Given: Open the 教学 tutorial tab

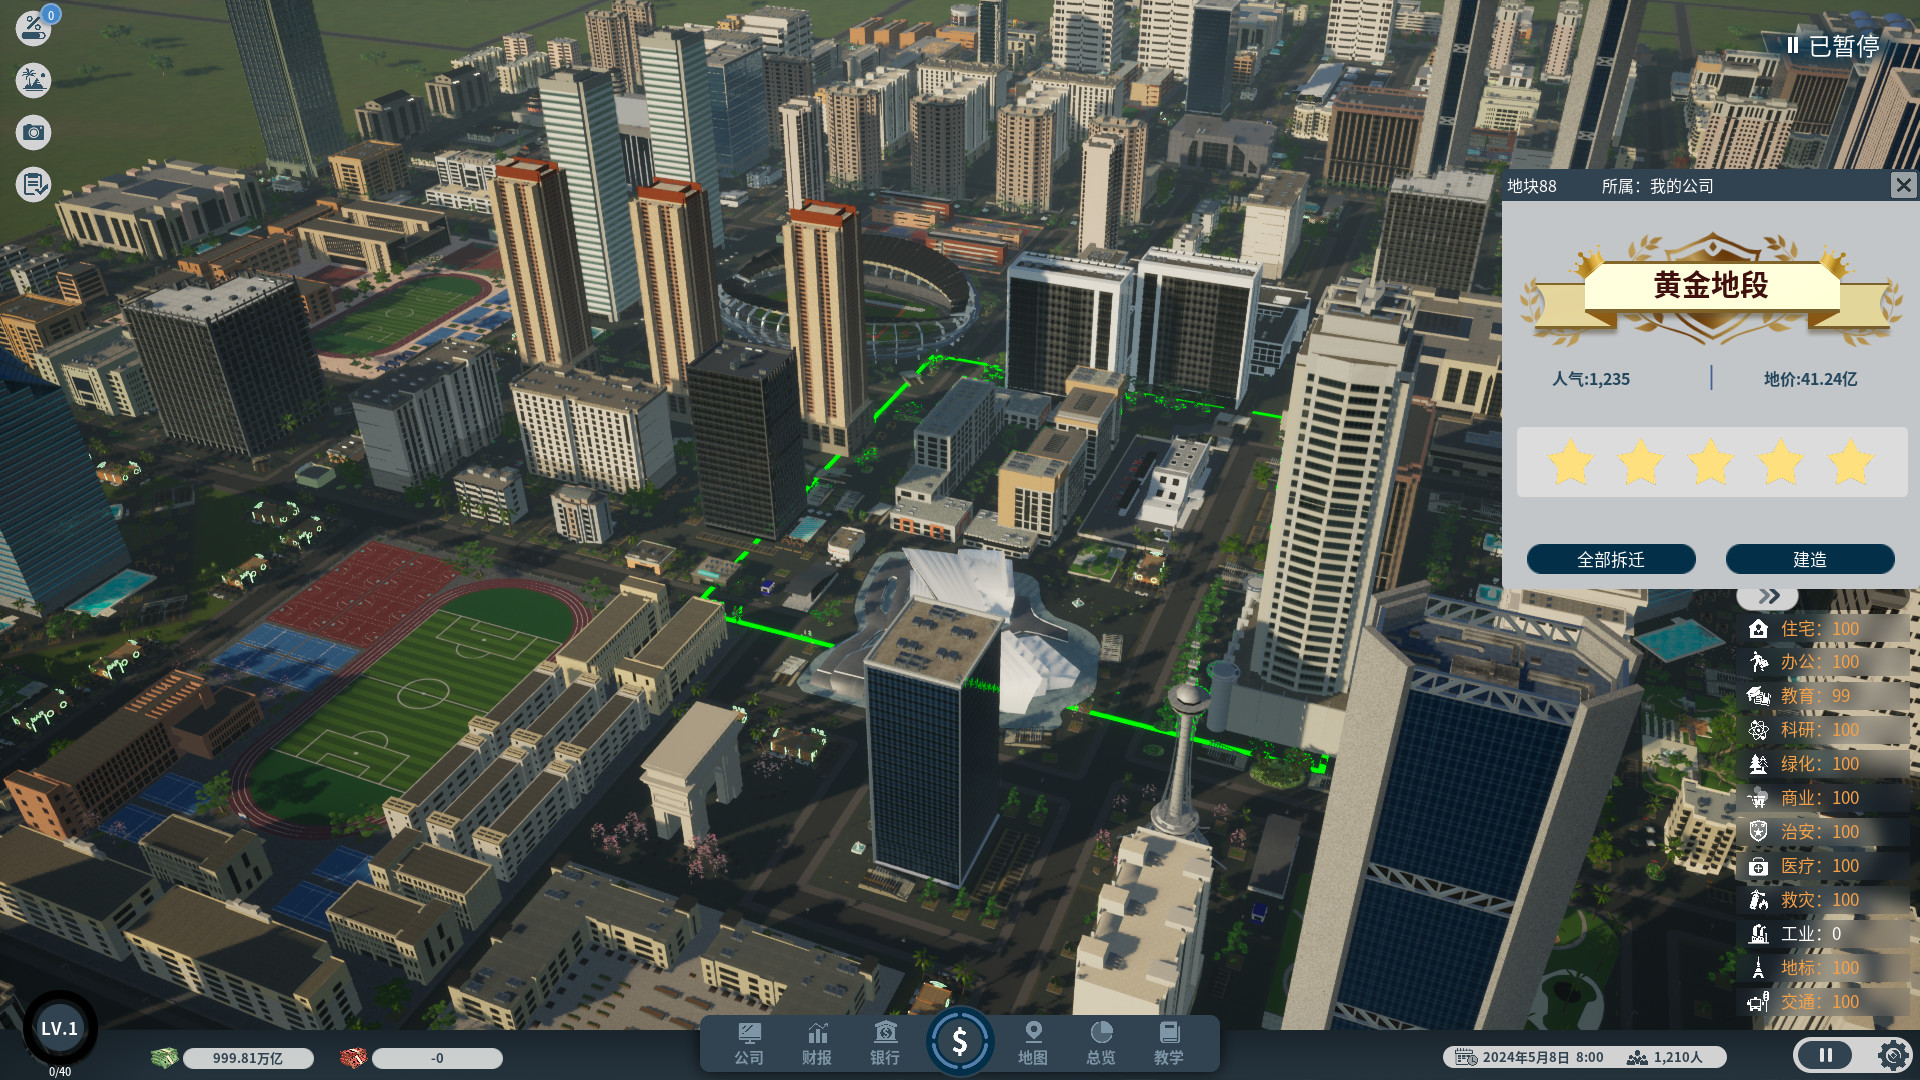Looking at the screenshot, I should tap(1170, 1043).
